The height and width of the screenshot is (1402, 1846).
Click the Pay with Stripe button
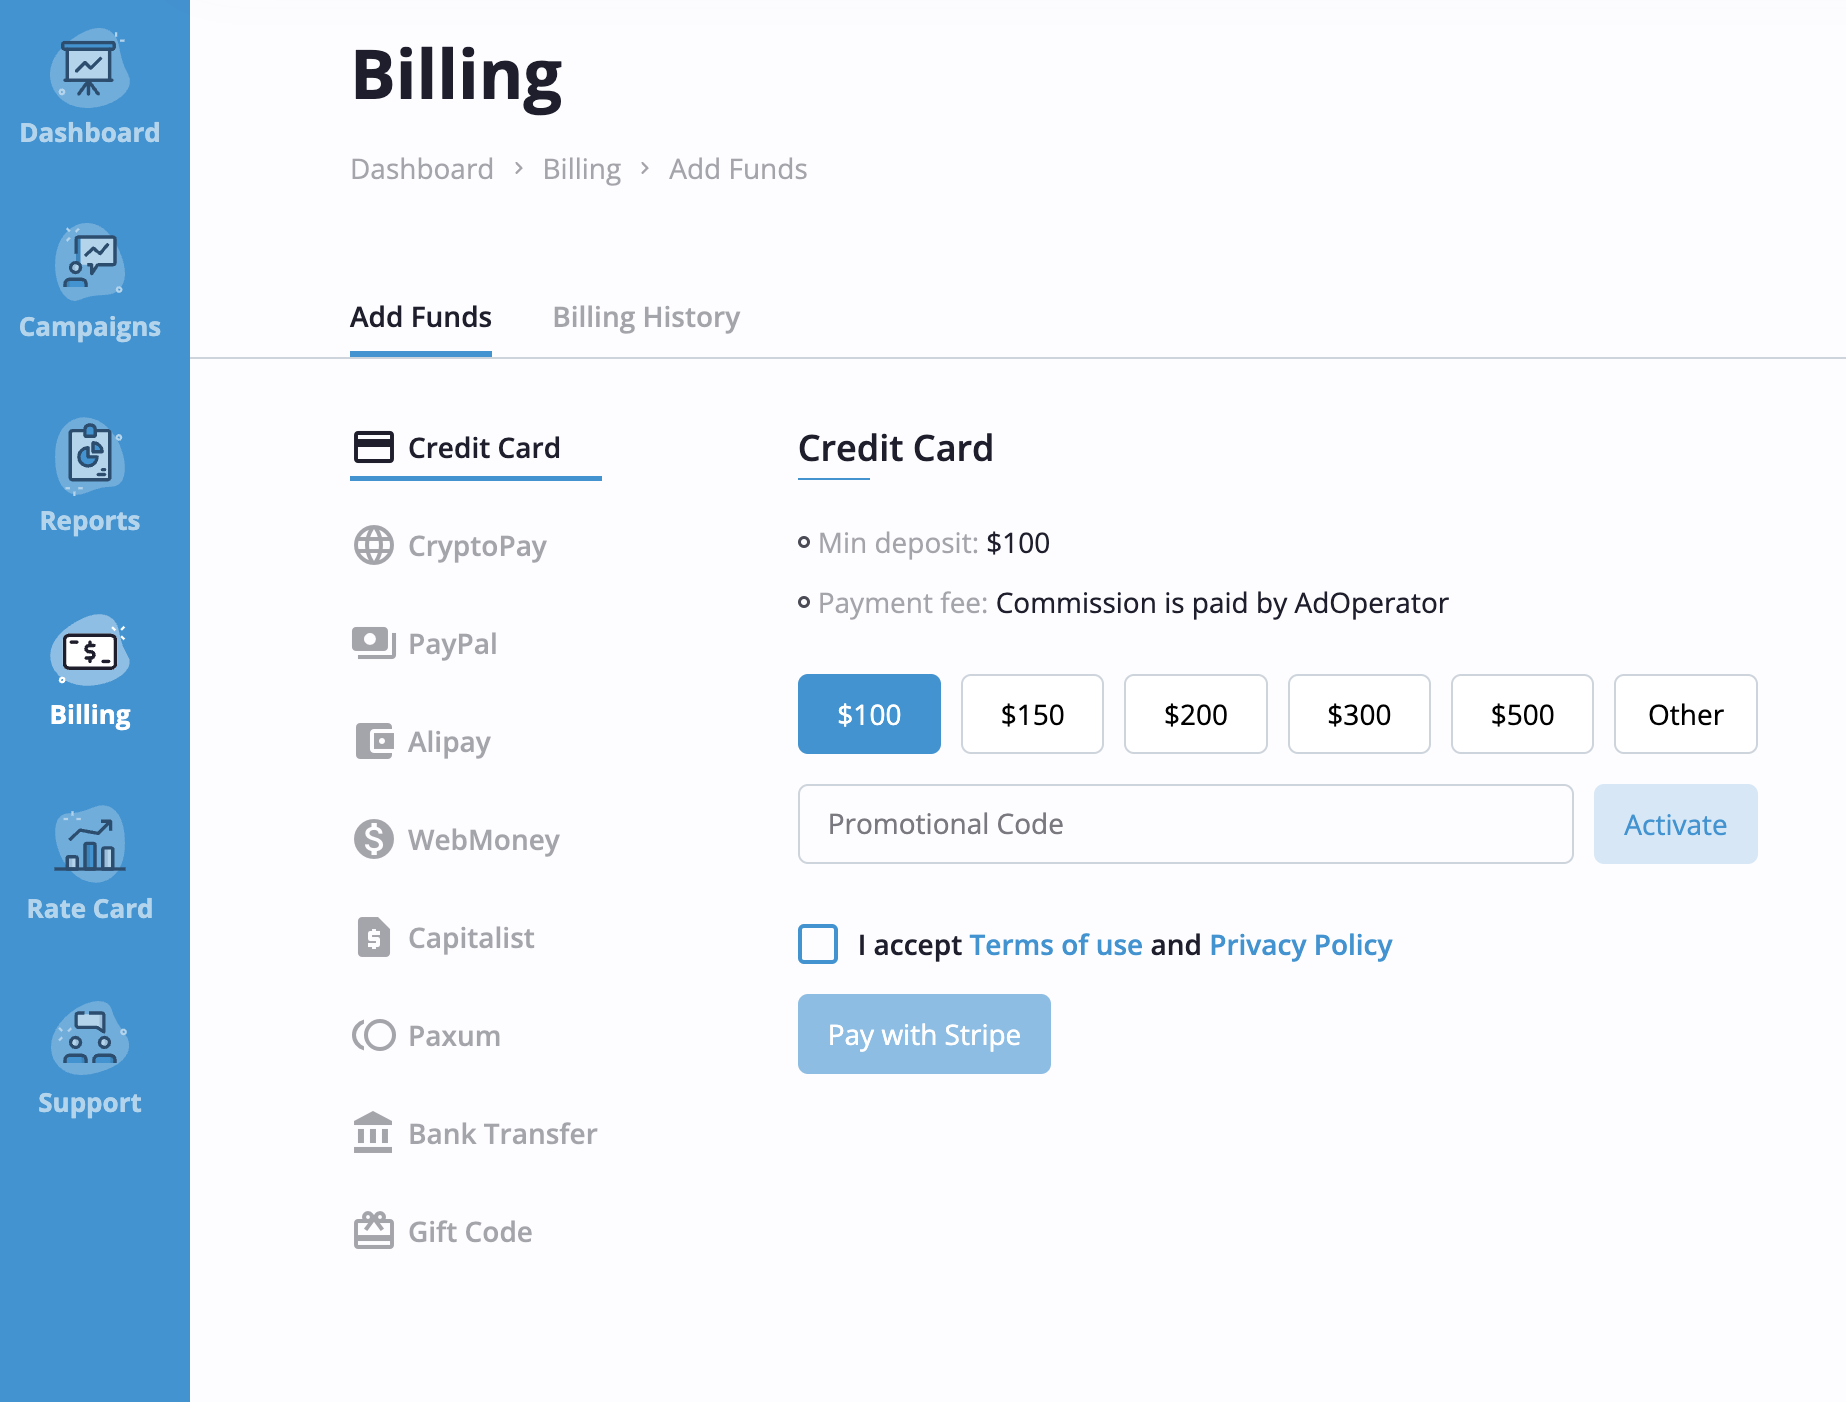(924, 1034)
